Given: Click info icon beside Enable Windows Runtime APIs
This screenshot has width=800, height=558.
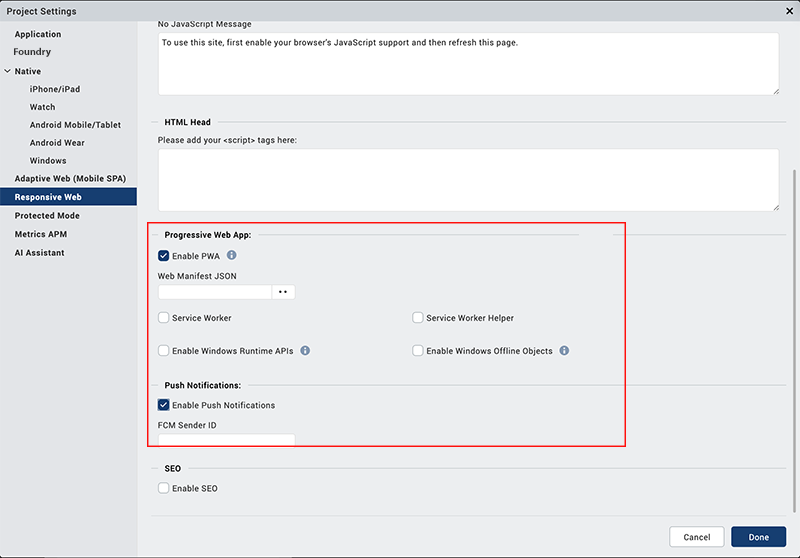Looking at the screenshot, I should pos(305,351).
